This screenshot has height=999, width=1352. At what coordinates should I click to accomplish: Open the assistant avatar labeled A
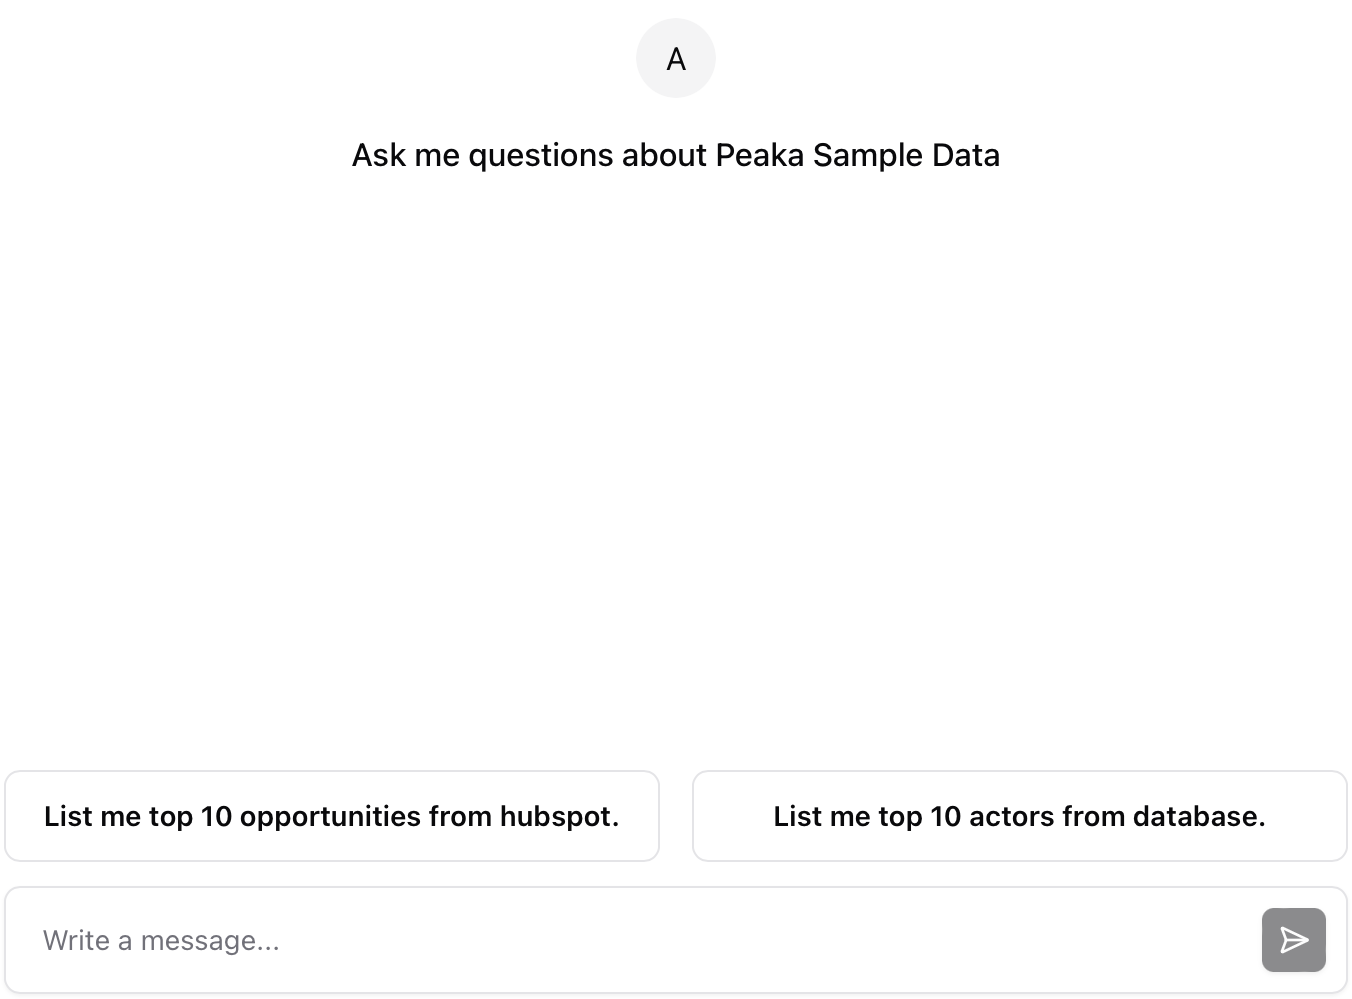[676, 58]
